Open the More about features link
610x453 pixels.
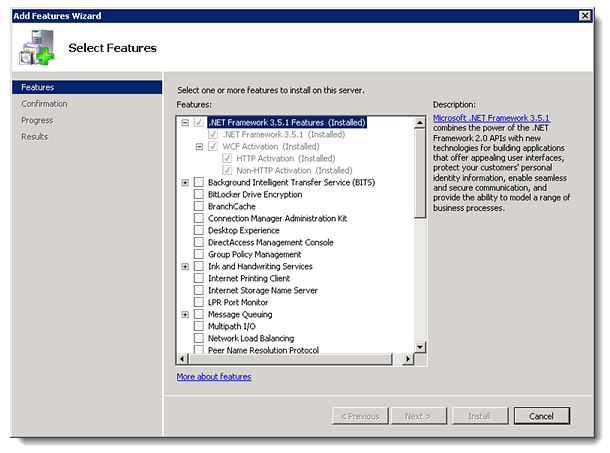point(214,377)
